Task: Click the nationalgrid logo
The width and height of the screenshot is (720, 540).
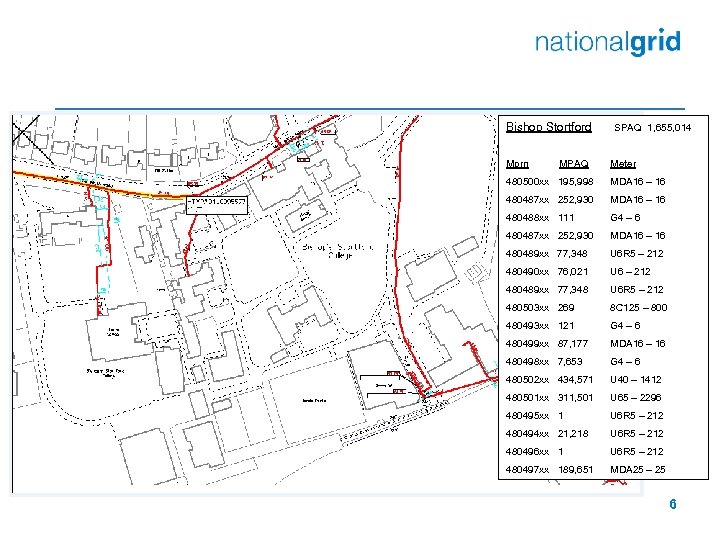Action: 608,42
